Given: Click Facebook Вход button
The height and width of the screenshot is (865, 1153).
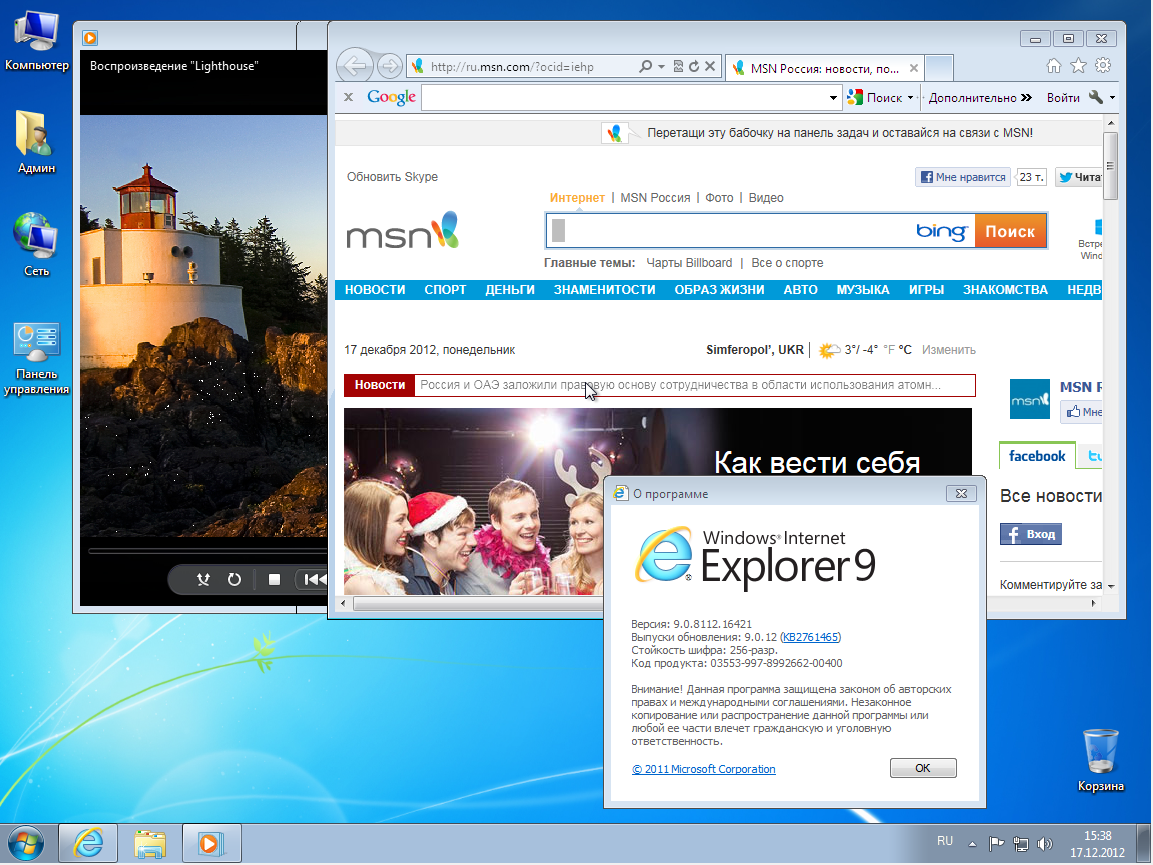Looking at the screenshot, I should 1031,534.
